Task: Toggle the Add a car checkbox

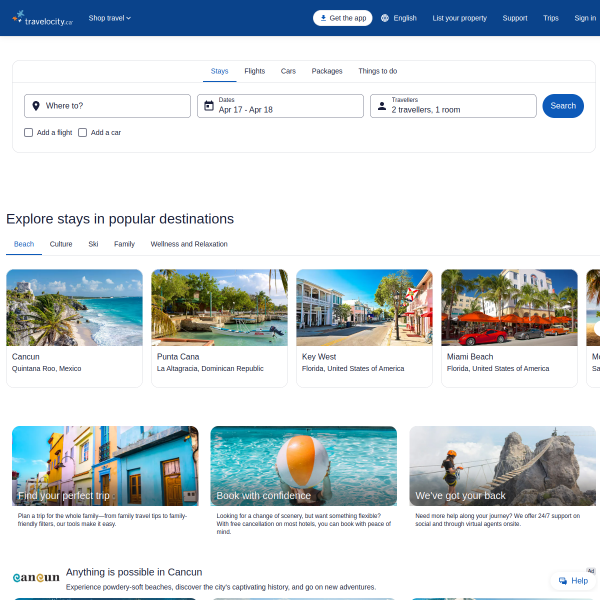Action: click(x=82, y=132)
